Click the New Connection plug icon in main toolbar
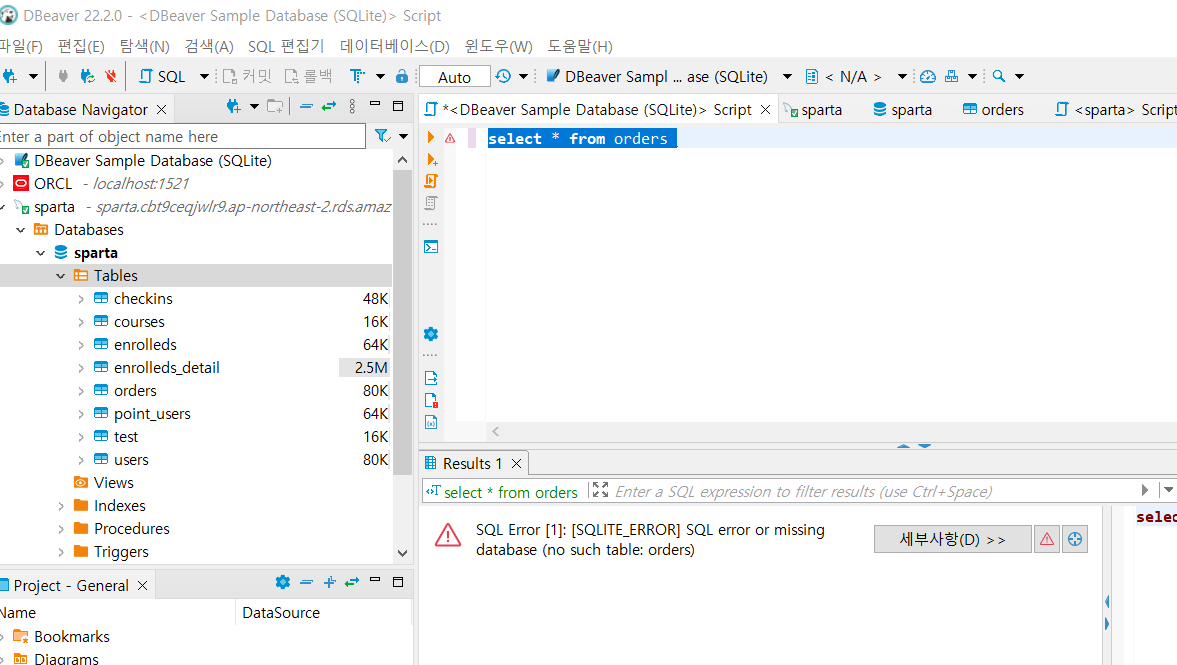The height and width of the screenshot is (665, 1177). [x=10, y=76]
